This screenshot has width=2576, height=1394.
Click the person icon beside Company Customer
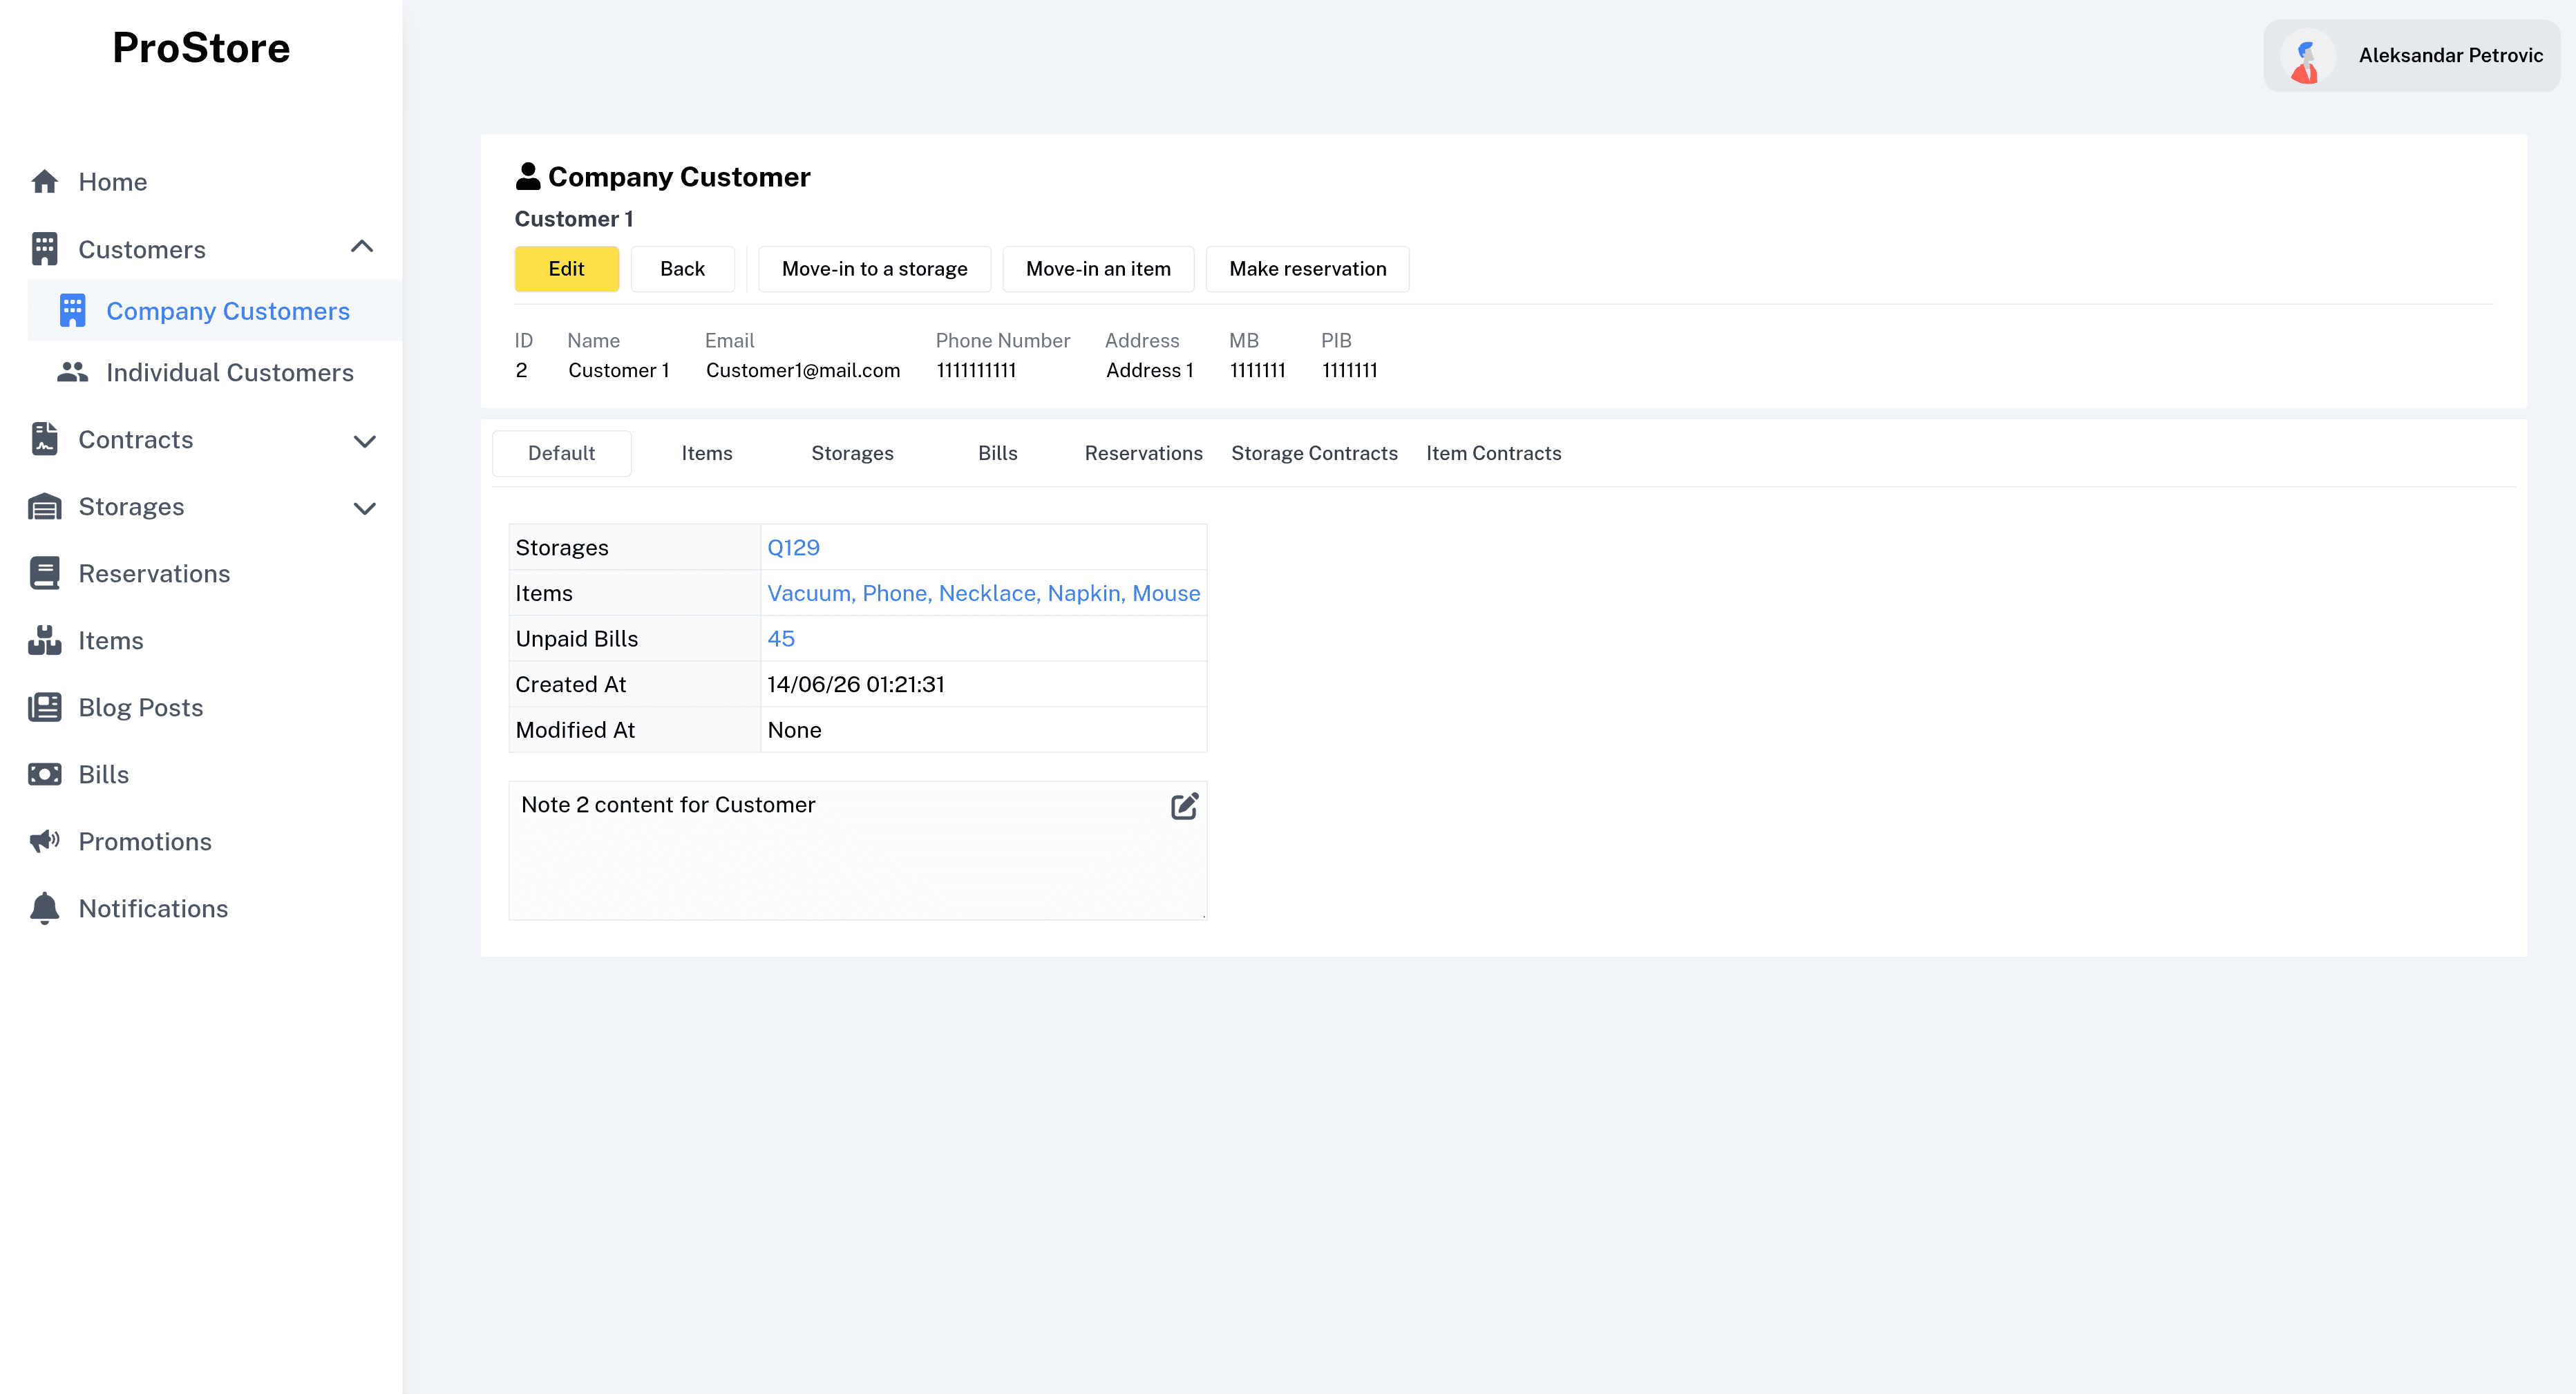pyautogui.click(x=527, y=176)
